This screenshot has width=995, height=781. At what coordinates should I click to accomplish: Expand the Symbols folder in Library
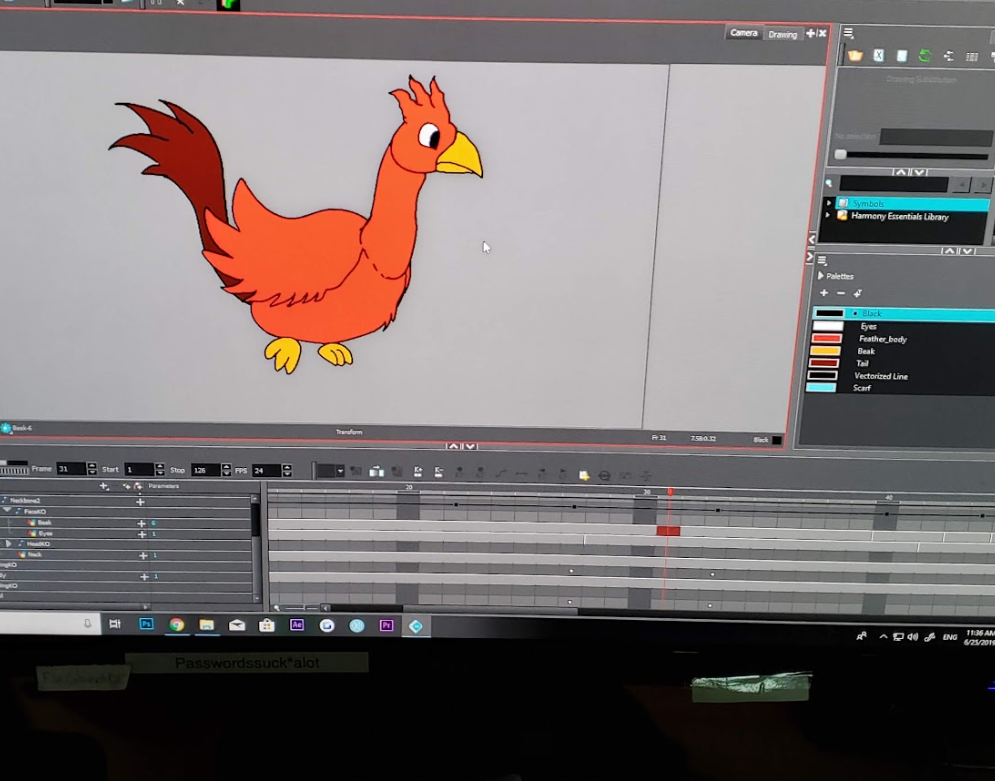pos(828,203)
